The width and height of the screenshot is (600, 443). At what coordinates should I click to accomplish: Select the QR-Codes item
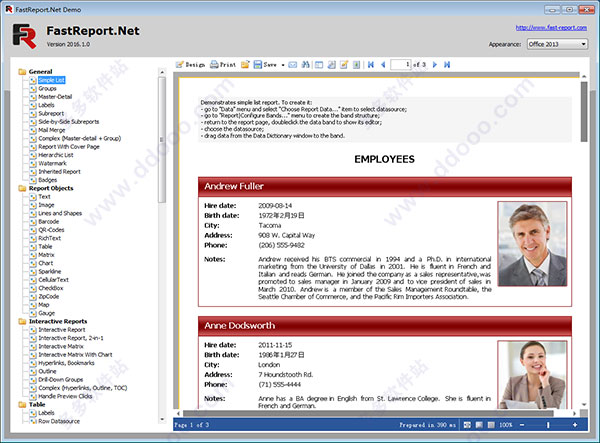(51, 230)
